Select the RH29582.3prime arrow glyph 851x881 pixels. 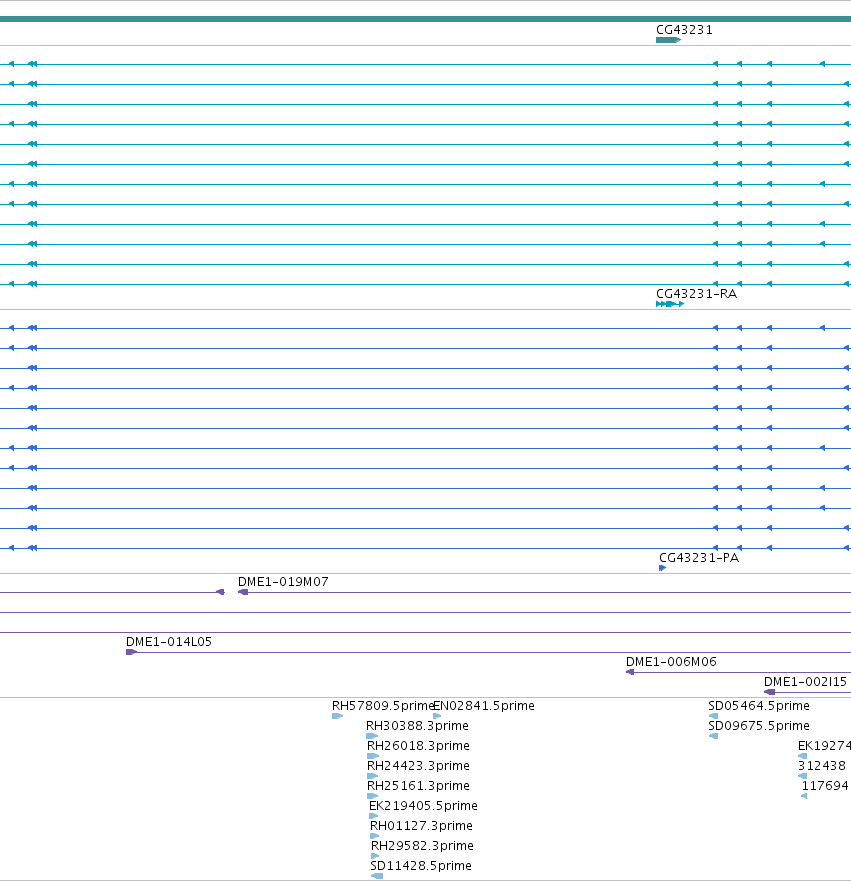(375, 856)
